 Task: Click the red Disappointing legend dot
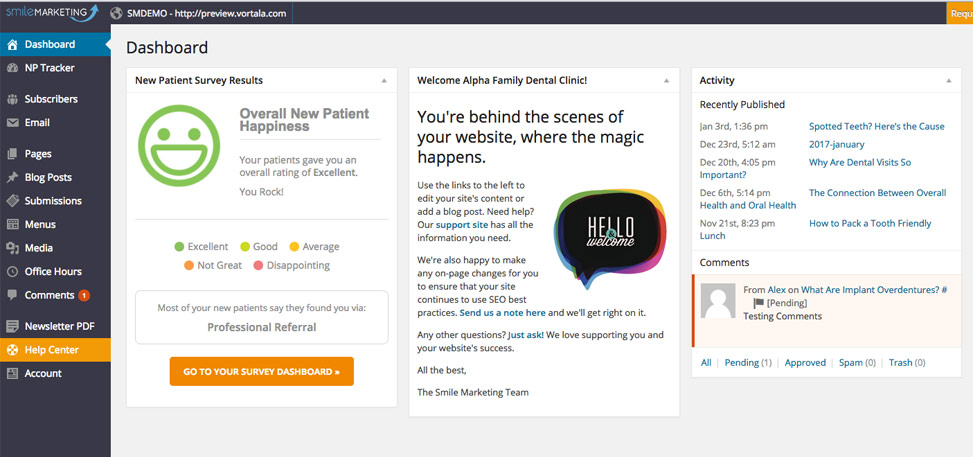(258, 266)
